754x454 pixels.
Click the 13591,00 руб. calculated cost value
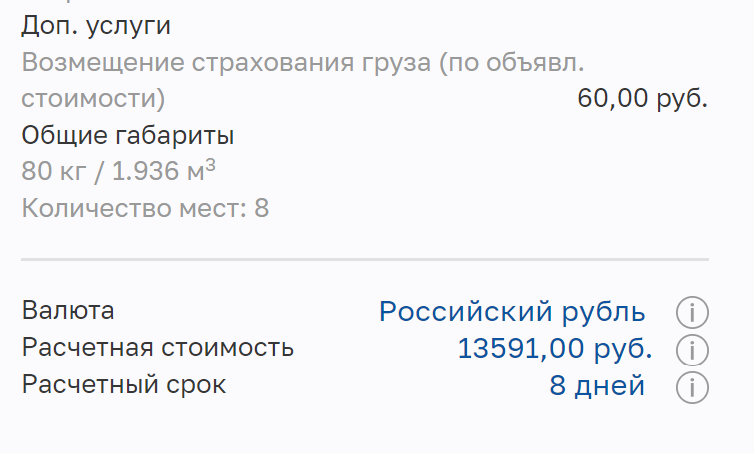tap(554, 348)
